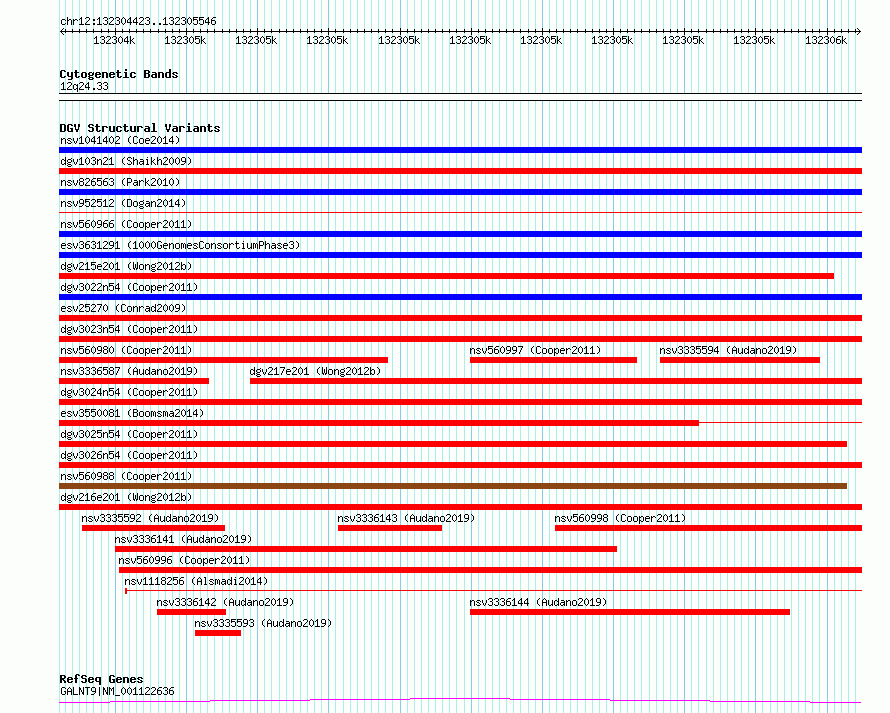Select dgv3024n54 (Cooper2011) label
This screenshot has width=890, height=713.
click(129, 392)
